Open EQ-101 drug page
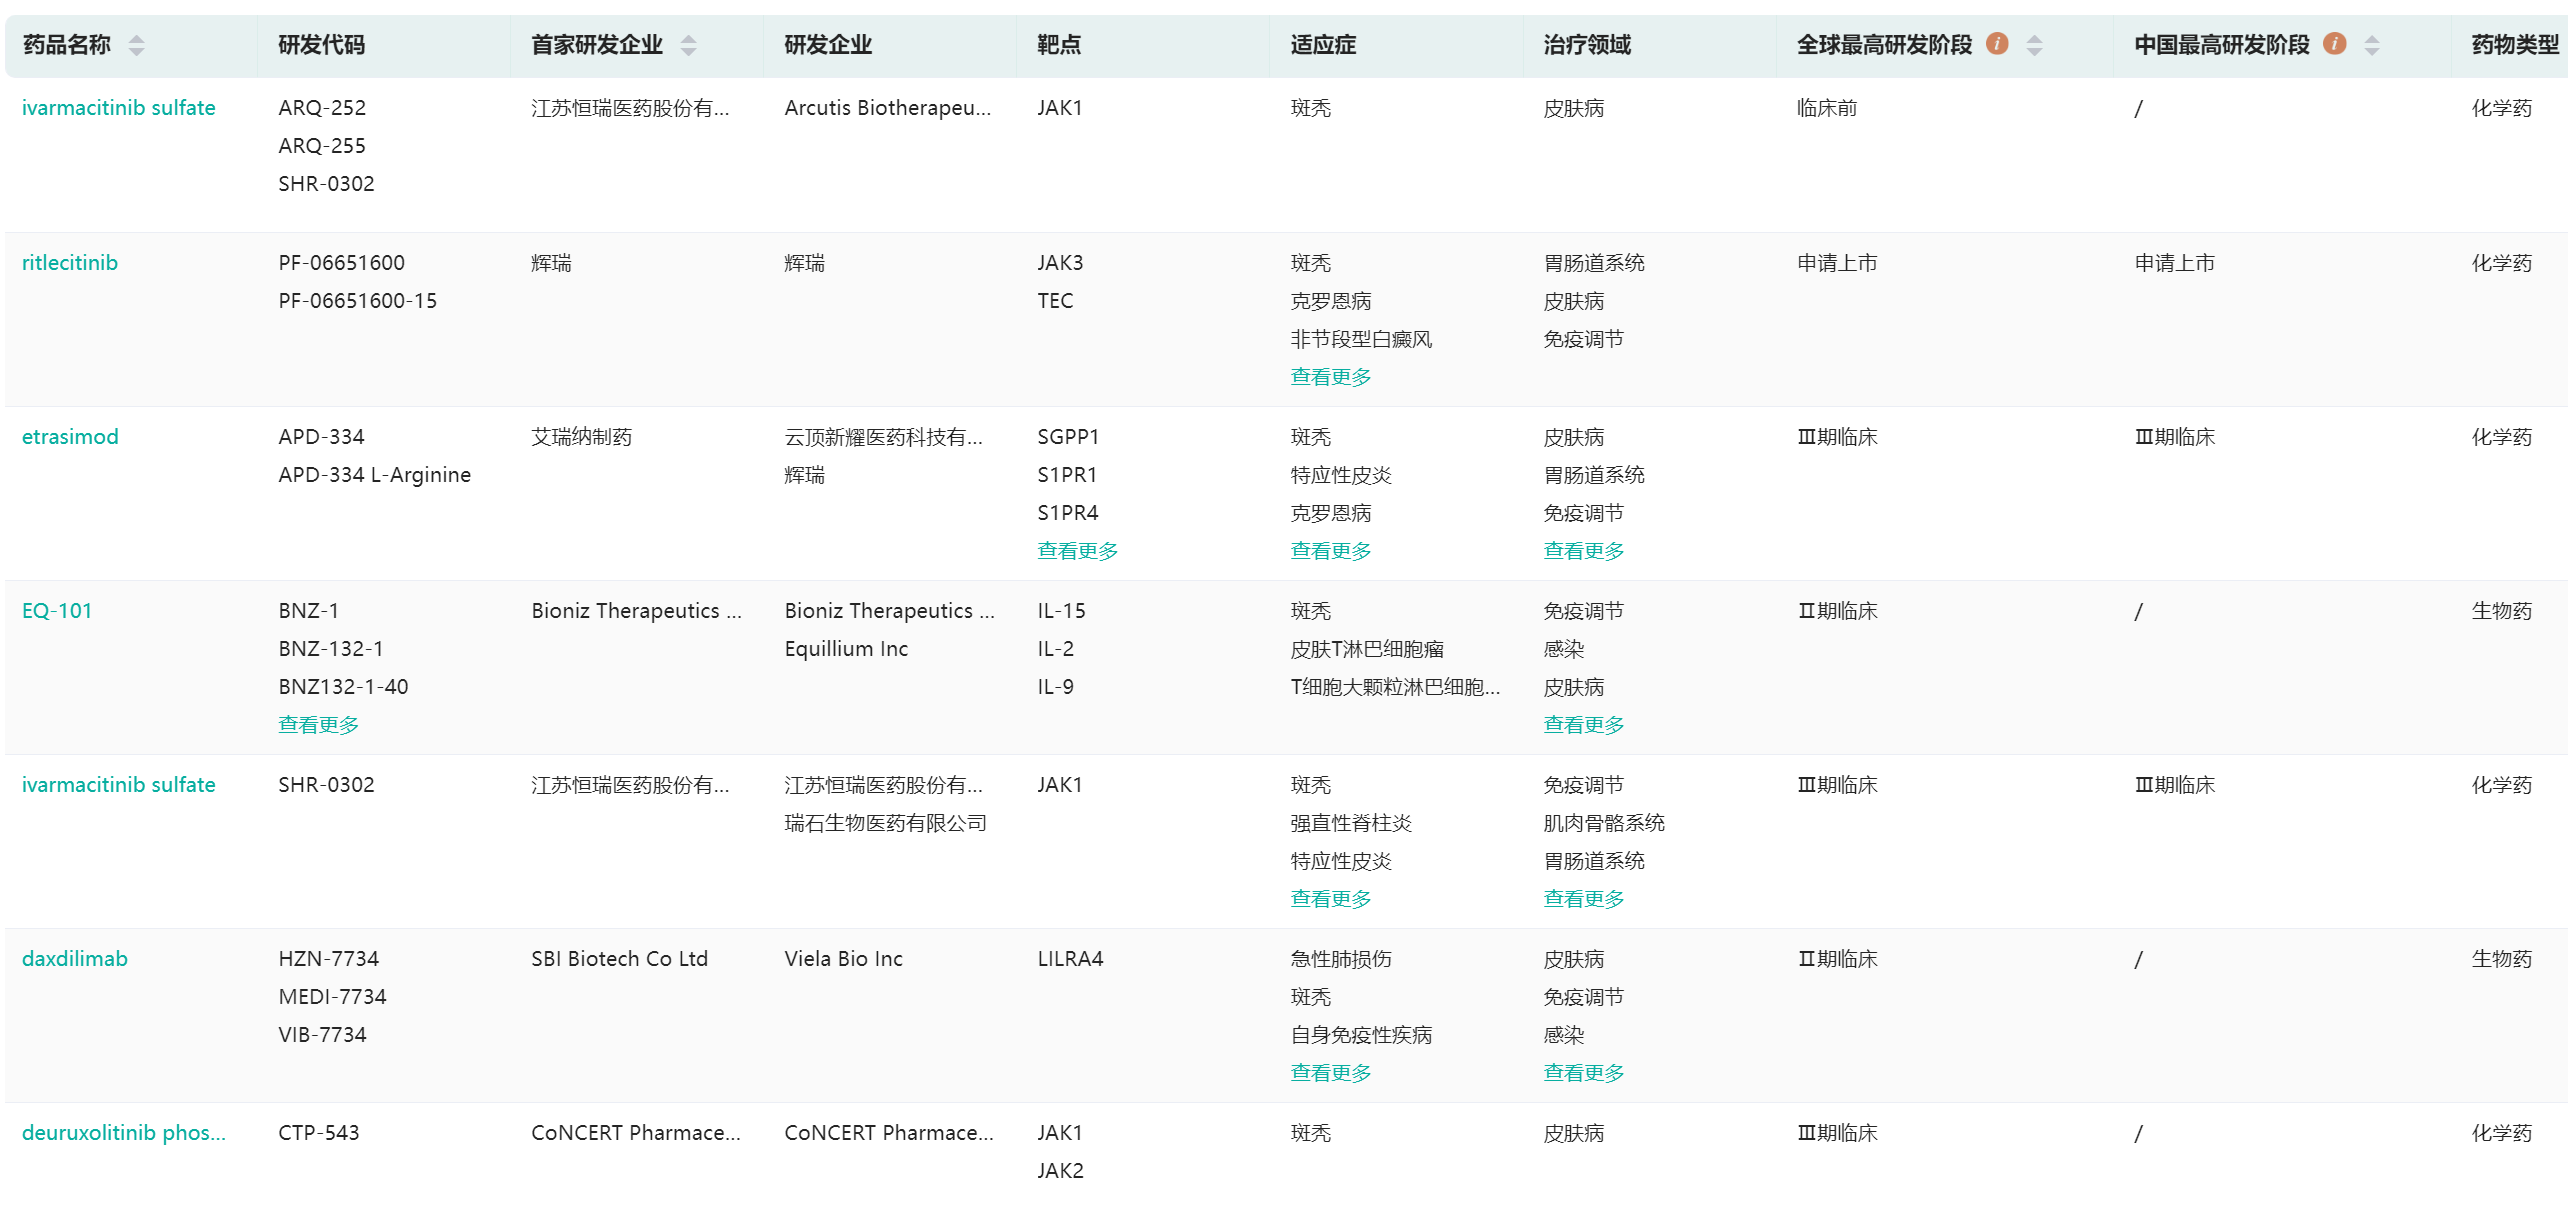The width and height of the screenshot is (2568, 1229). pos(57,611)
